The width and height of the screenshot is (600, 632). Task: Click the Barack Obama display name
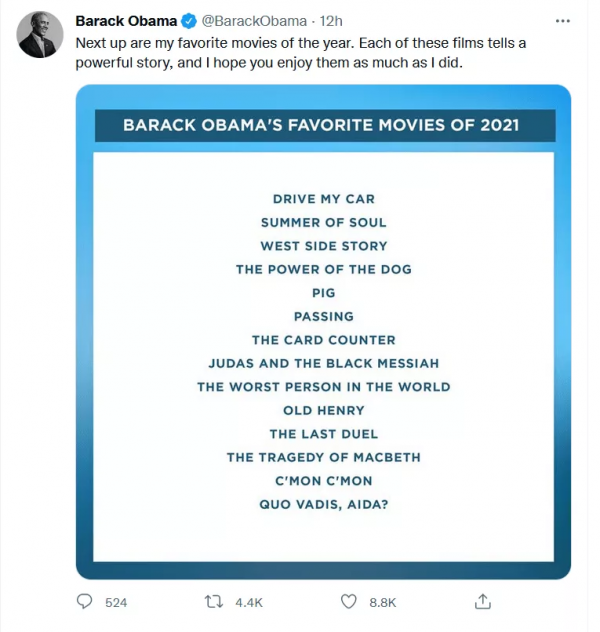click(126, 21)
